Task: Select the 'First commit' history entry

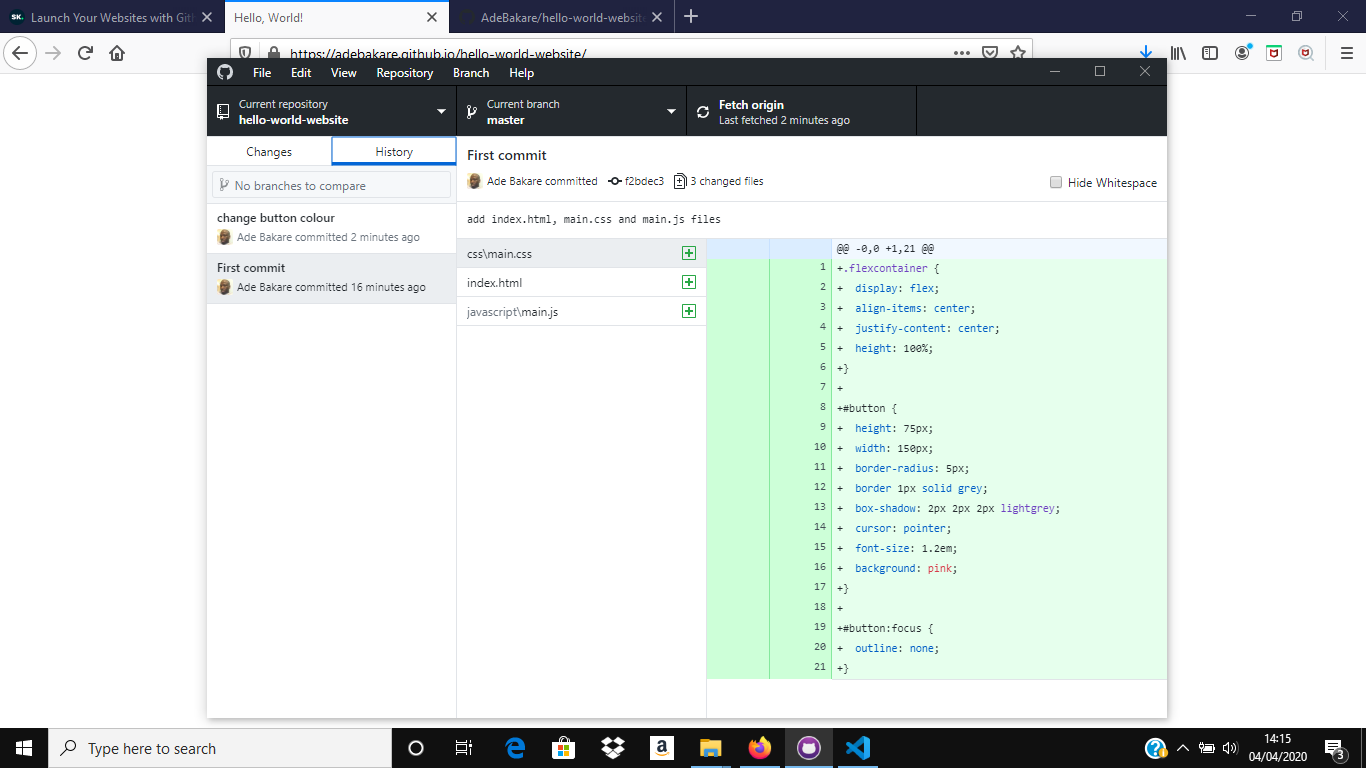Action: click(x=332, y=278)
